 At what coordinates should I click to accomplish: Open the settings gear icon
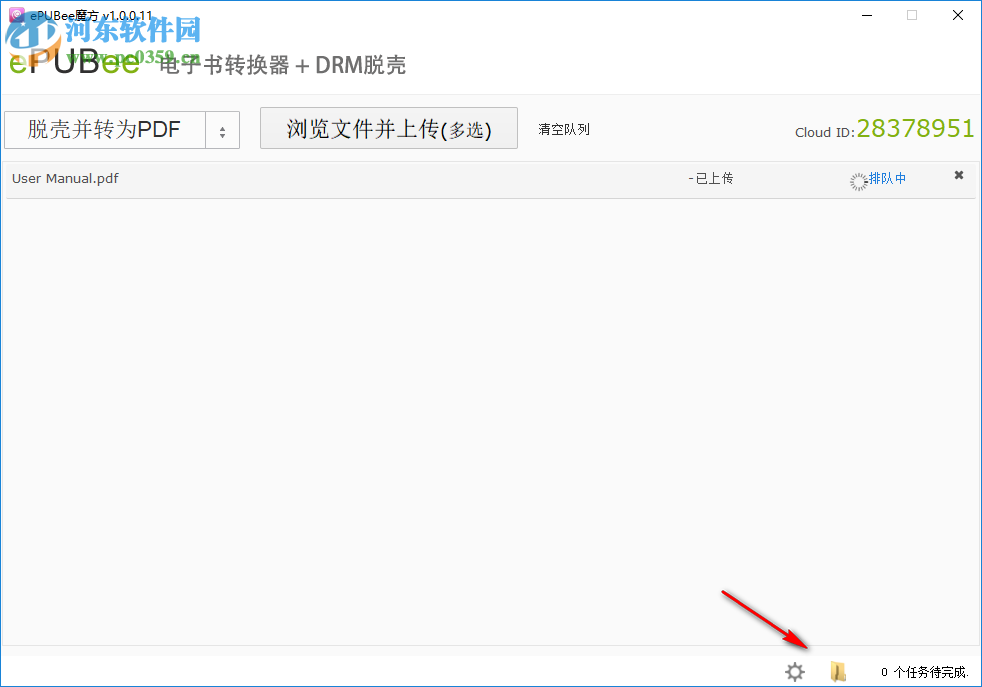(x=794, y=672)
